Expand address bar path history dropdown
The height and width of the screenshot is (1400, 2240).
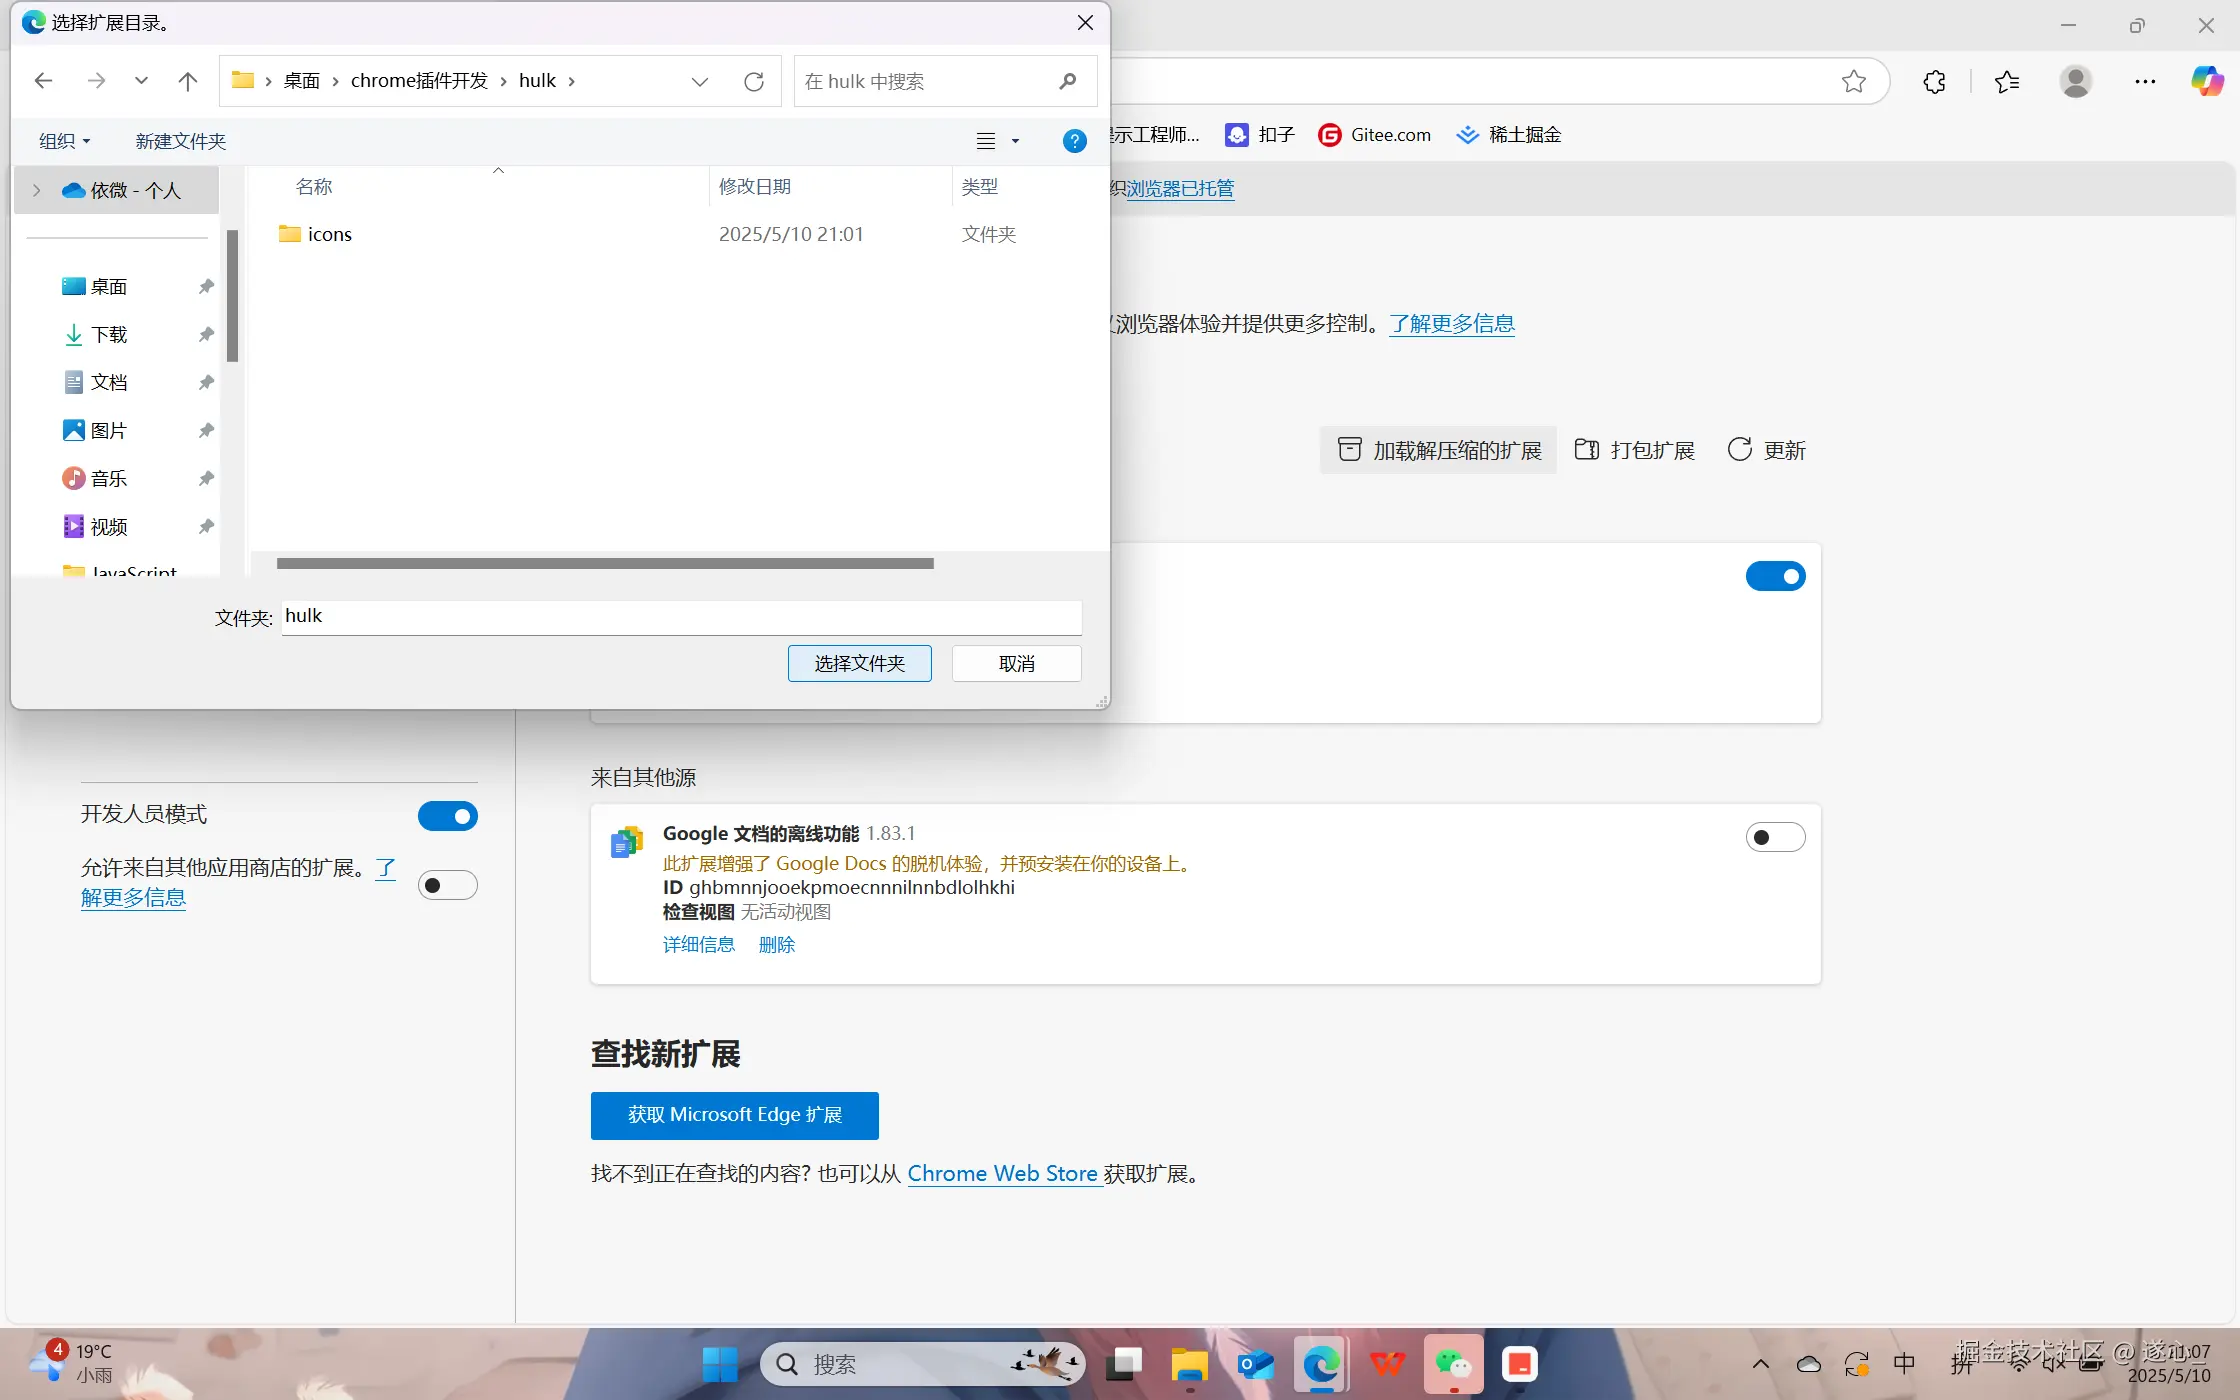(700, 81)
